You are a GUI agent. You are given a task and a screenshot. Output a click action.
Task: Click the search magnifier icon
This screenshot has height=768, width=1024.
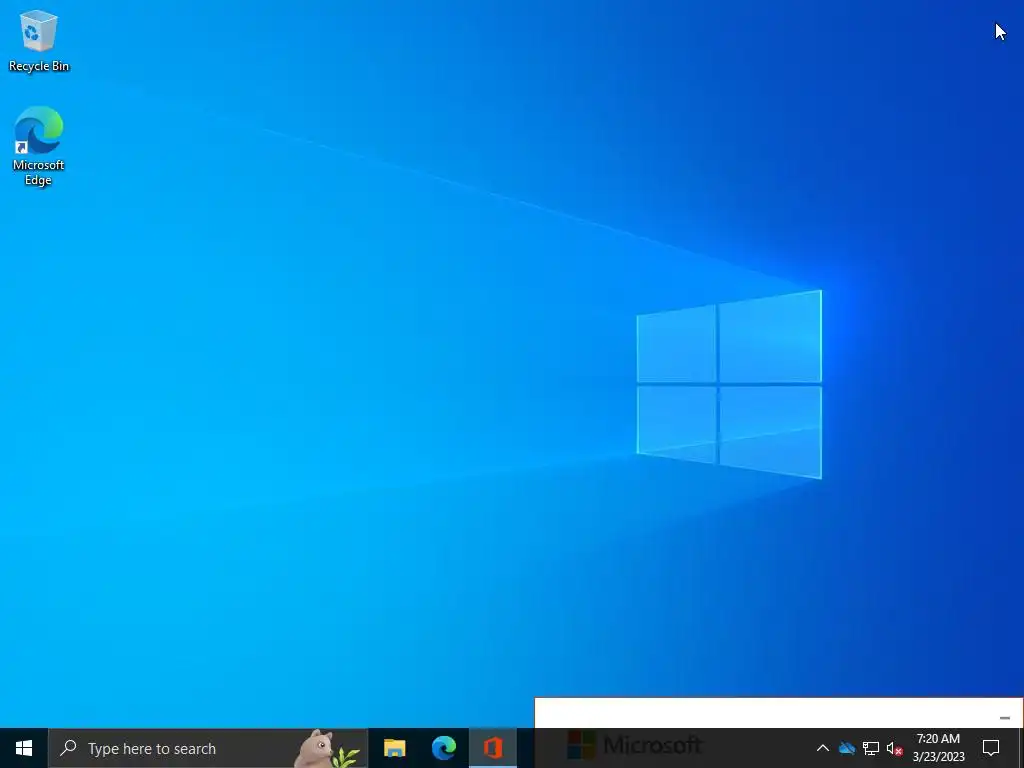69,748
